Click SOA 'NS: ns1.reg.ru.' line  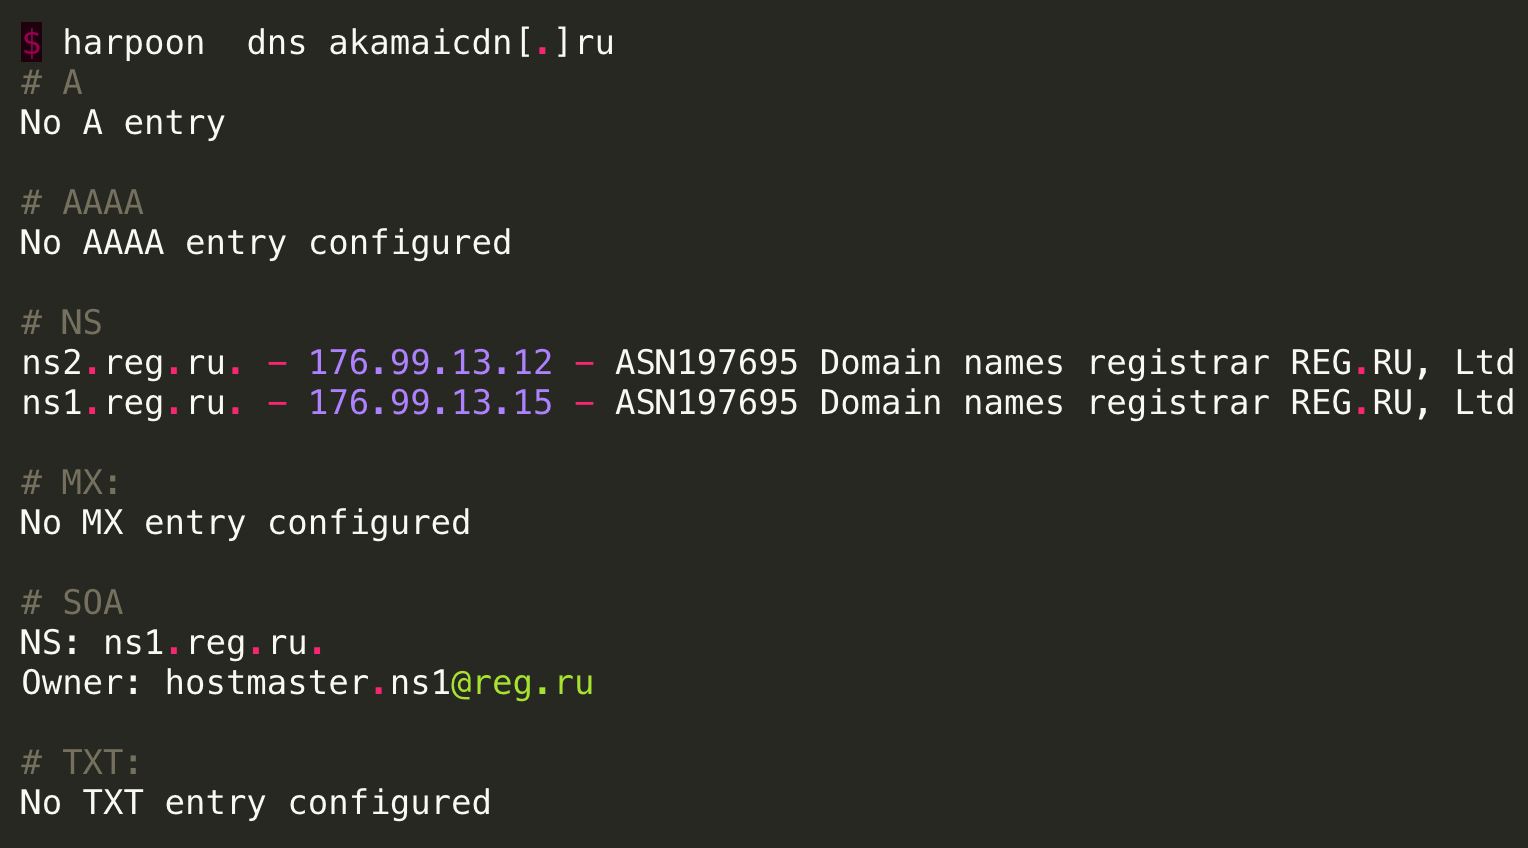[173, 643]
